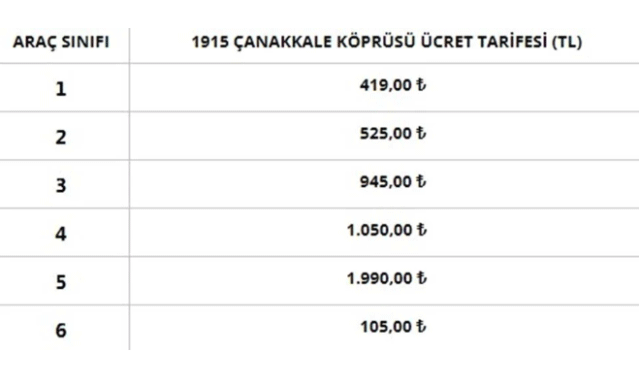Click the lira symbol next to 105,00
The image size is (641, 380).
click(x=421, y=326)
